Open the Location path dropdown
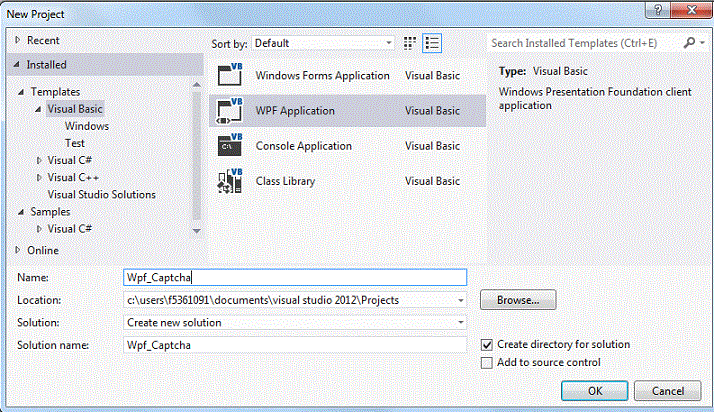The width and height of the screenshot is (714, 412). tap(461, 300)
